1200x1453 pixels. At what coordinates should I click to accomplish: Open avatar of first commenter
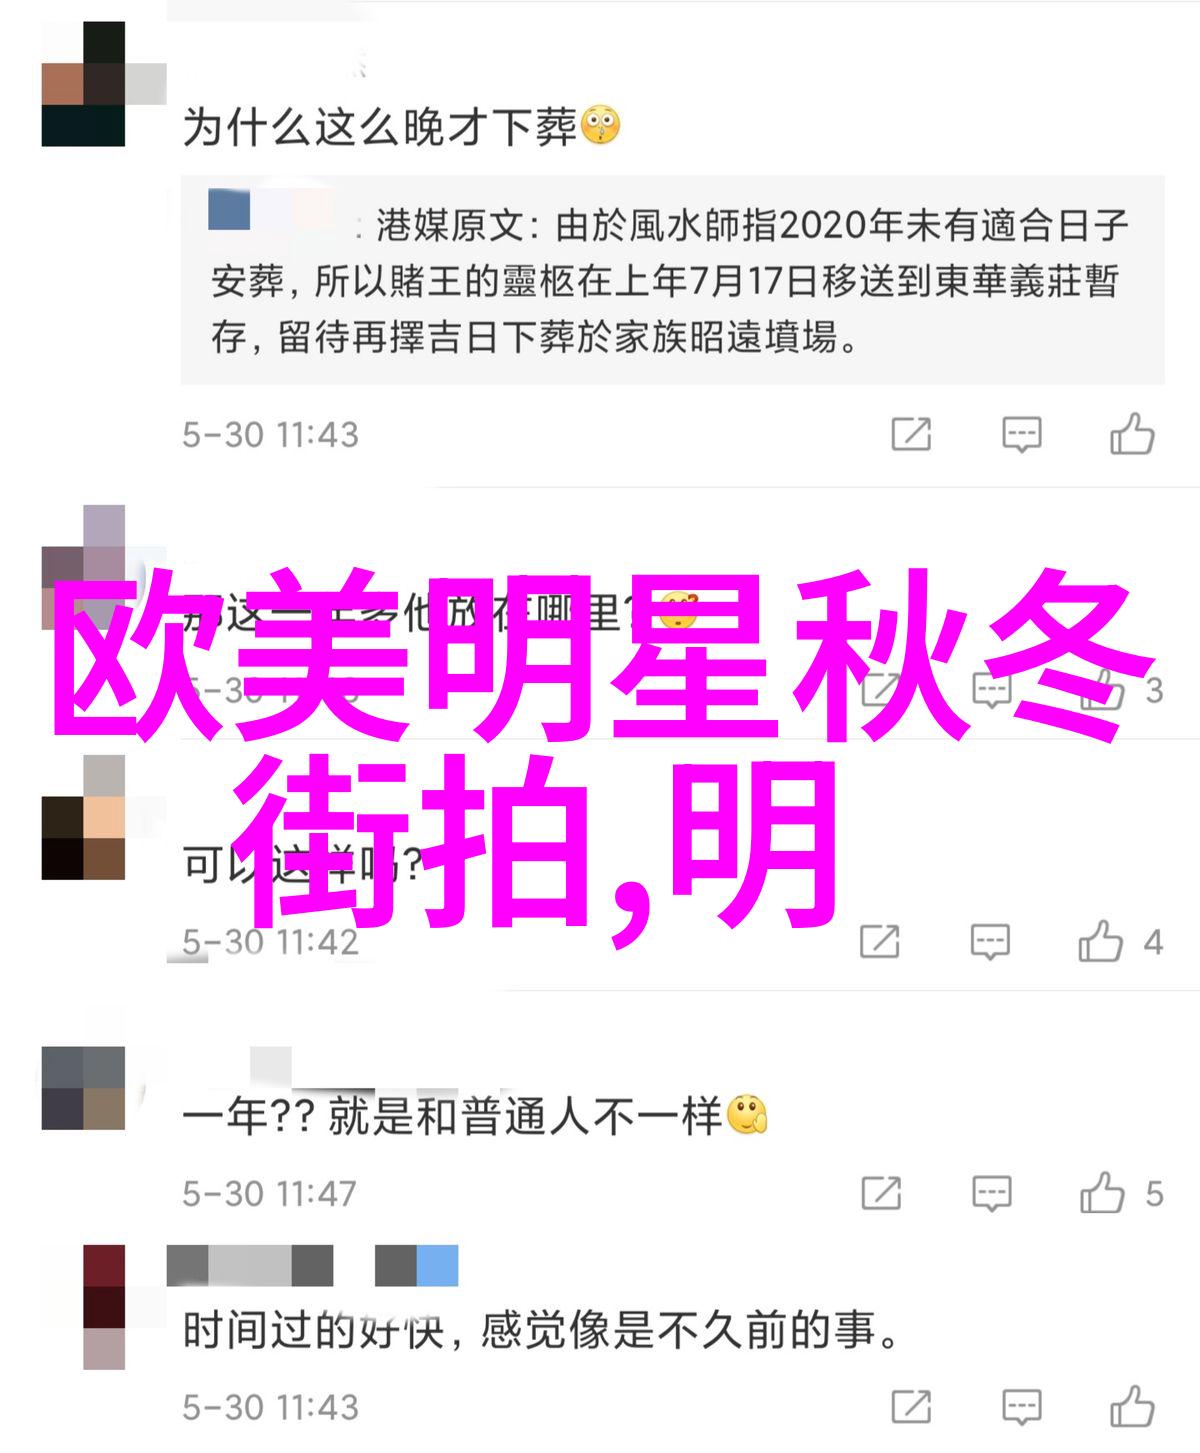coord(83,84)
